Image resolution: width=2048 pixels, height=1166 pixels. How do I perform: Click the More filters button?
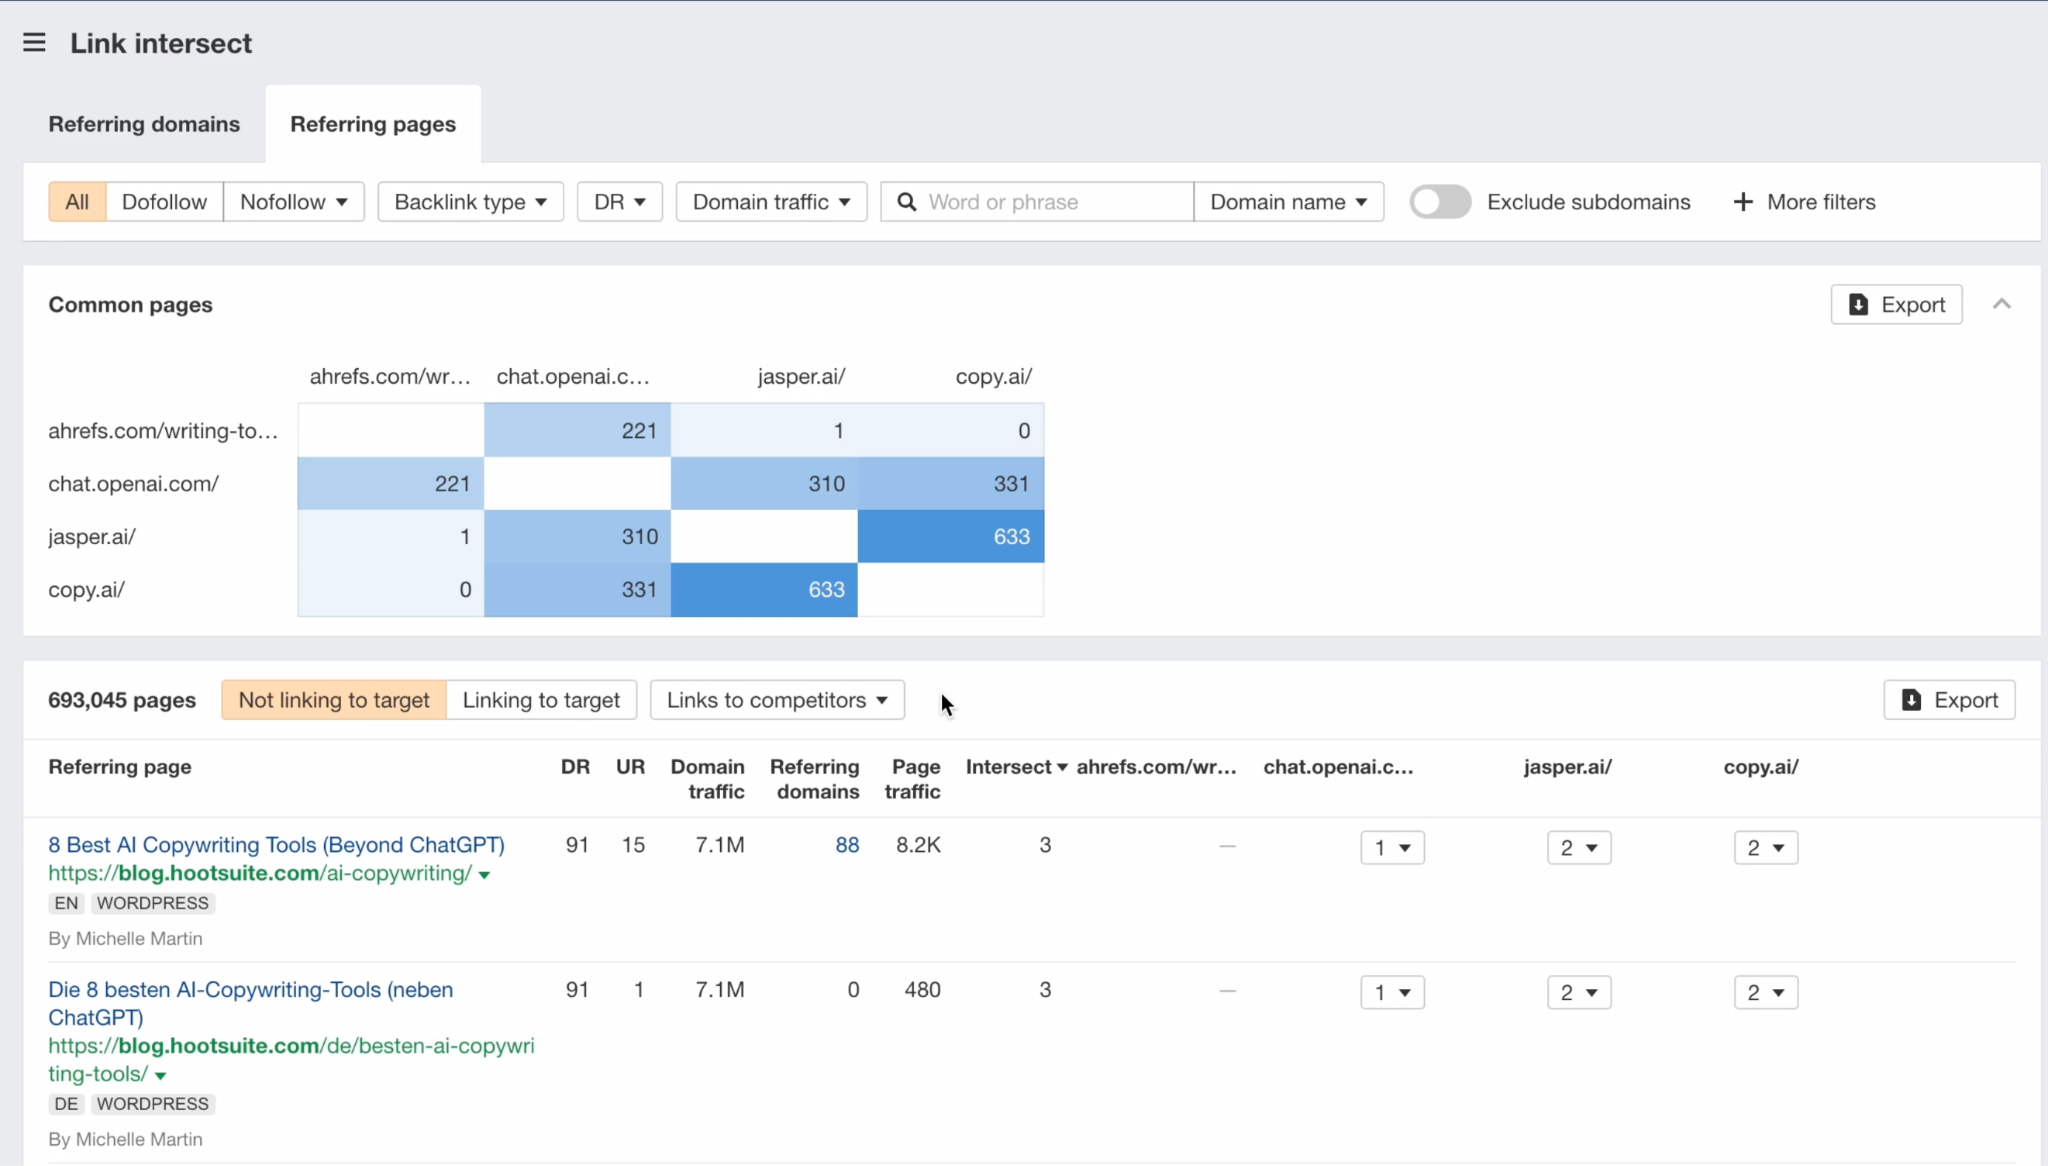point(1804,202)
